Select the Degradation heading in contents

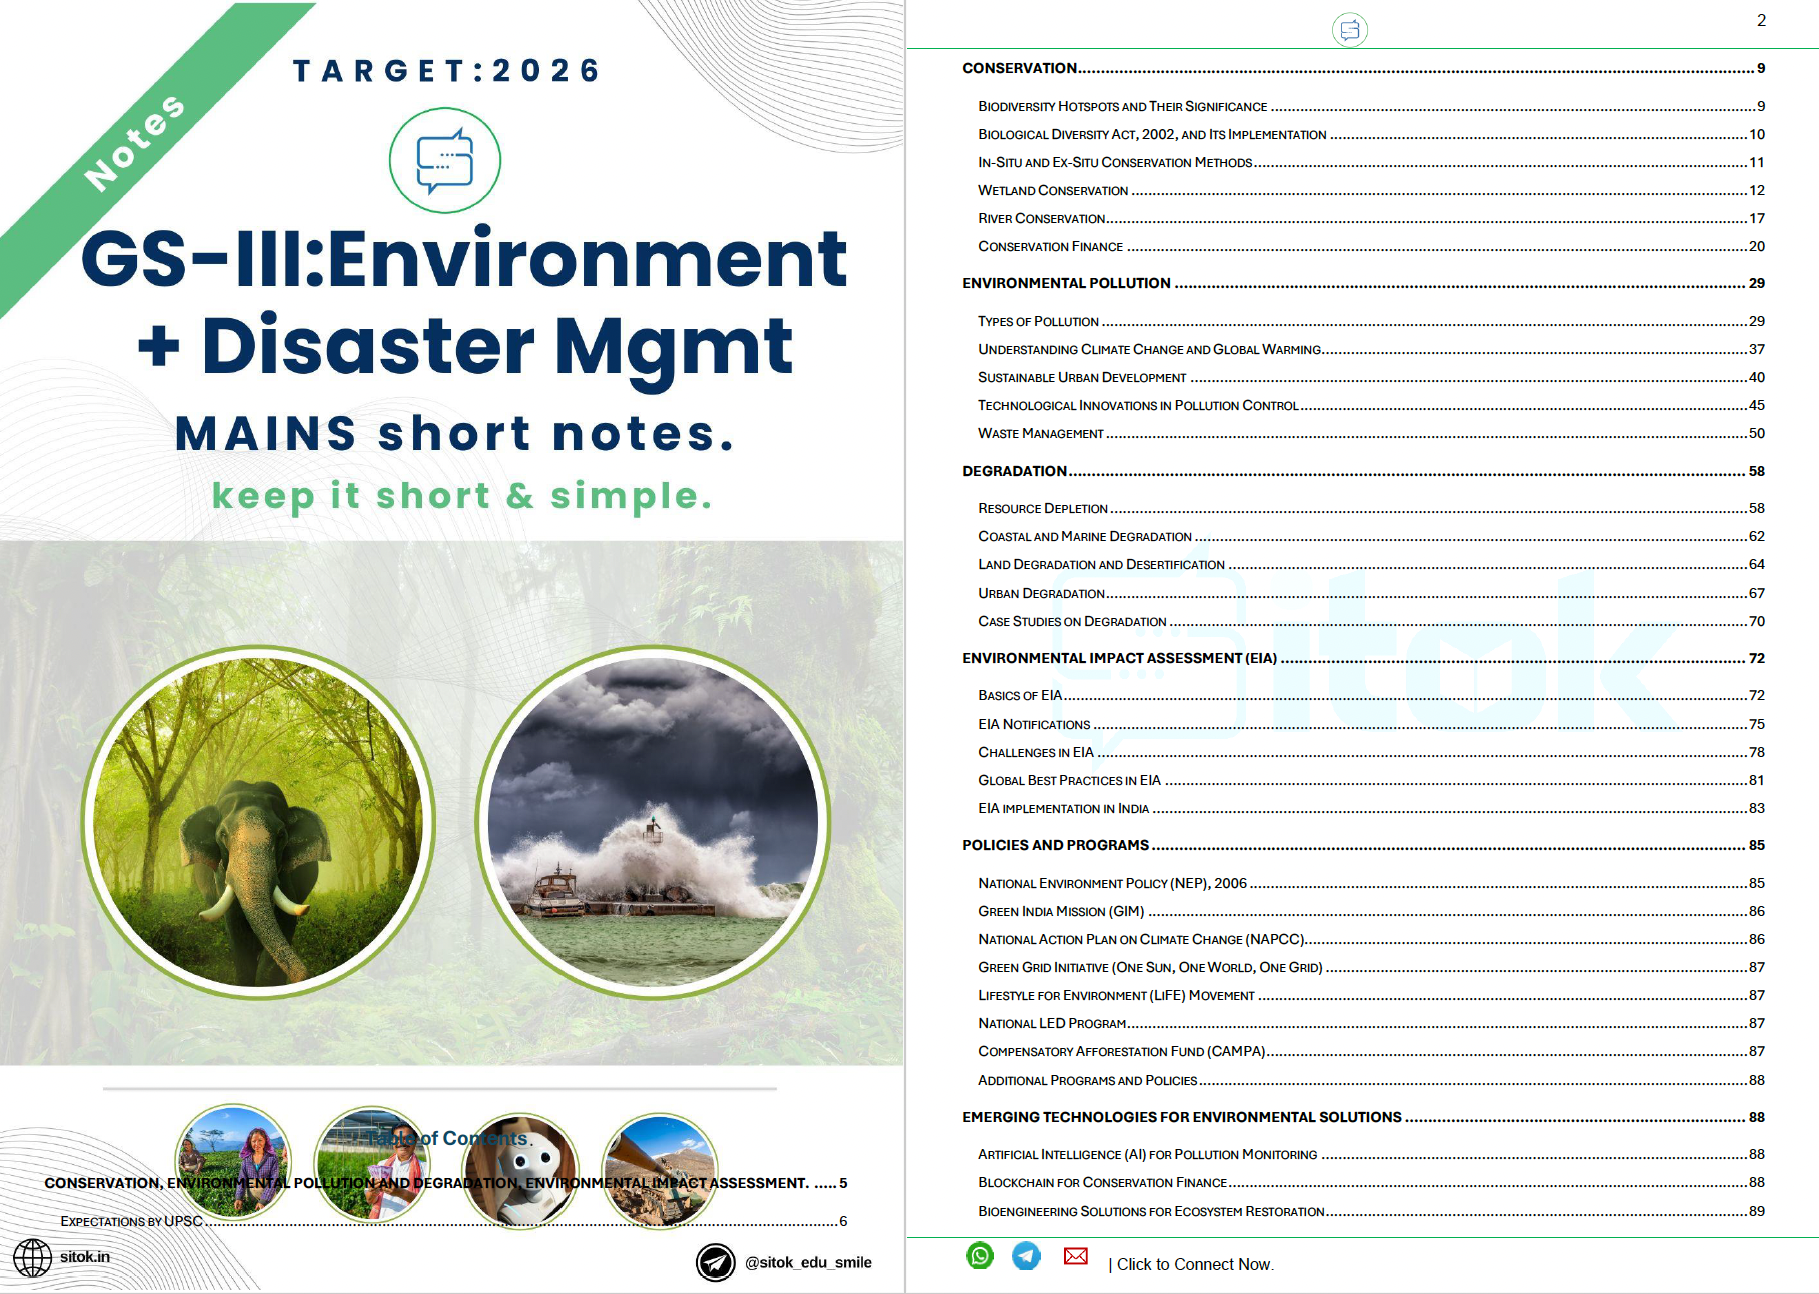(1013, 470)
